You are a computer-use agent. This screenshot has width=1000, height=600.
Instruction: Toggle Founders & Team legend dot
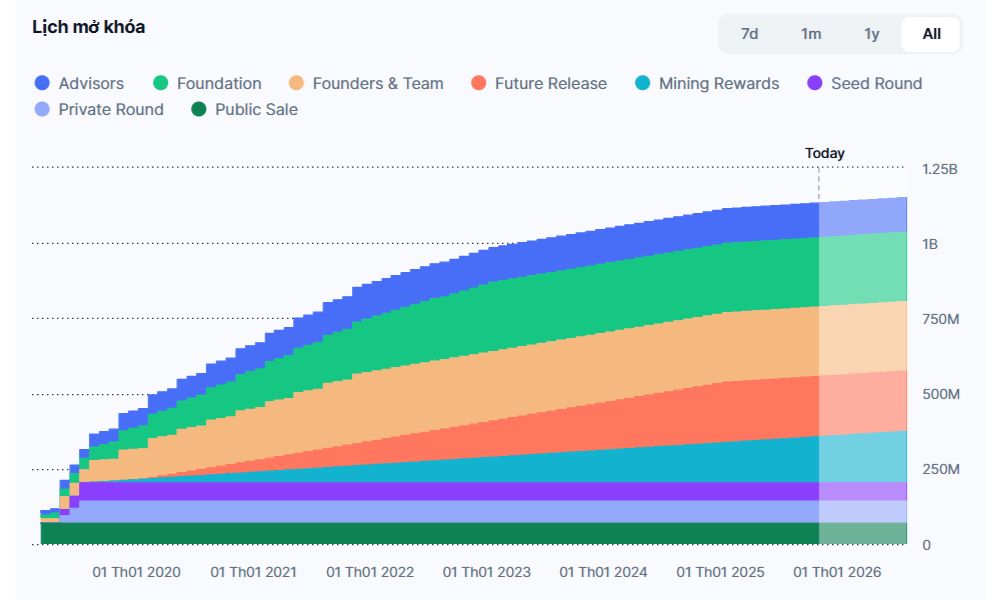(x=296, y=84)
